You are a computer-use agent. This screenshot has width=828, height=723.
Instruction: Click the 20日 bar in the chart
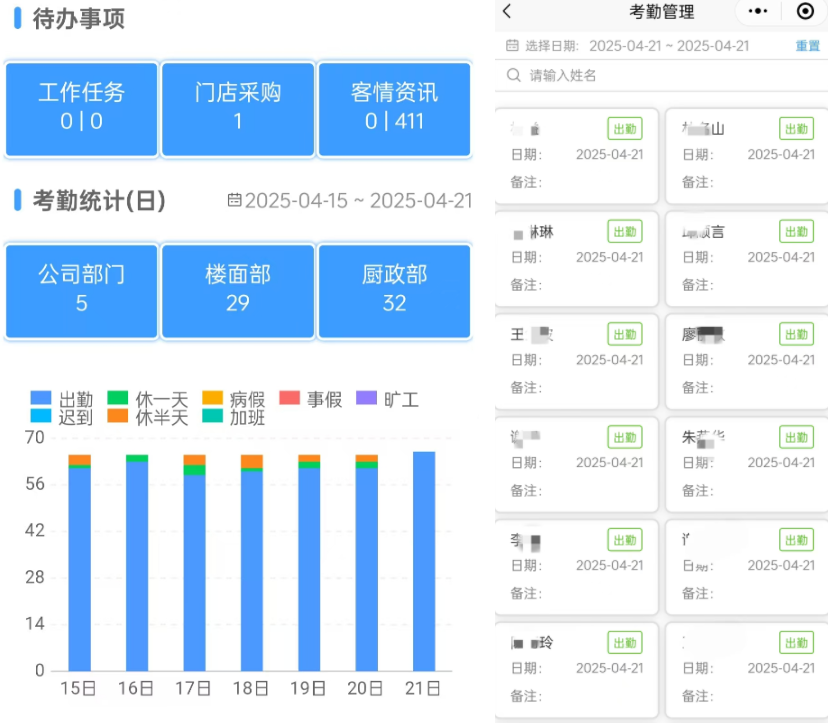(366, 563)
